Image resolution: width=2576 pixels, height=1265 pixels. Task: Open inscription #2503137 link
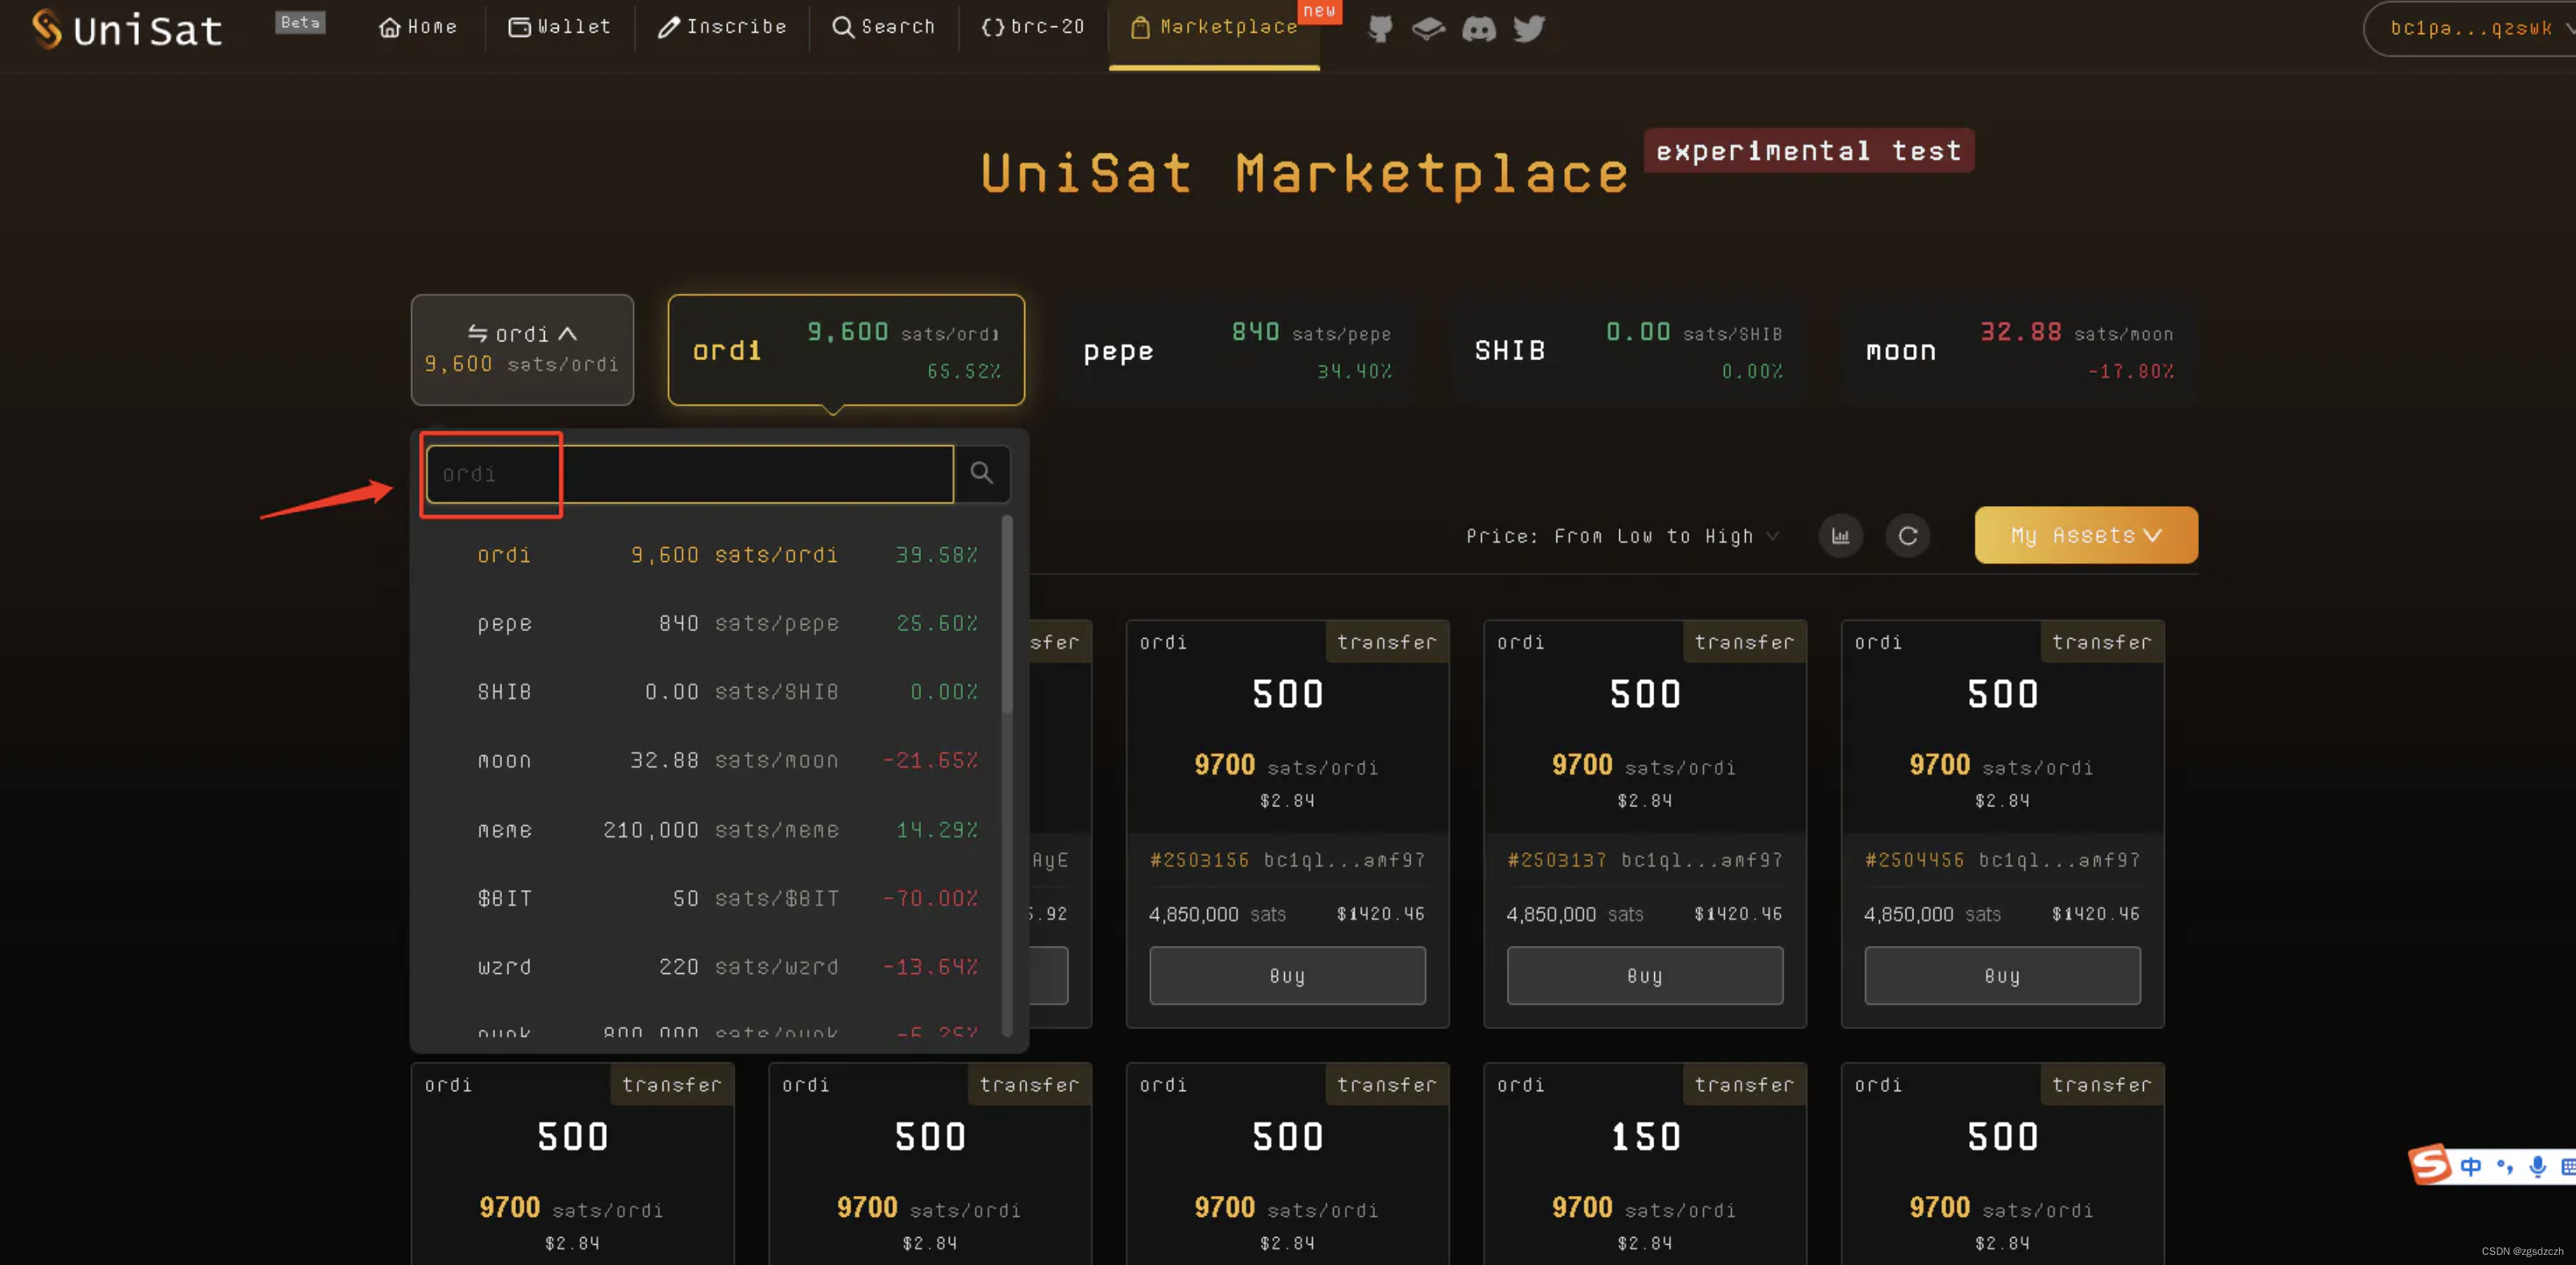1557,860
